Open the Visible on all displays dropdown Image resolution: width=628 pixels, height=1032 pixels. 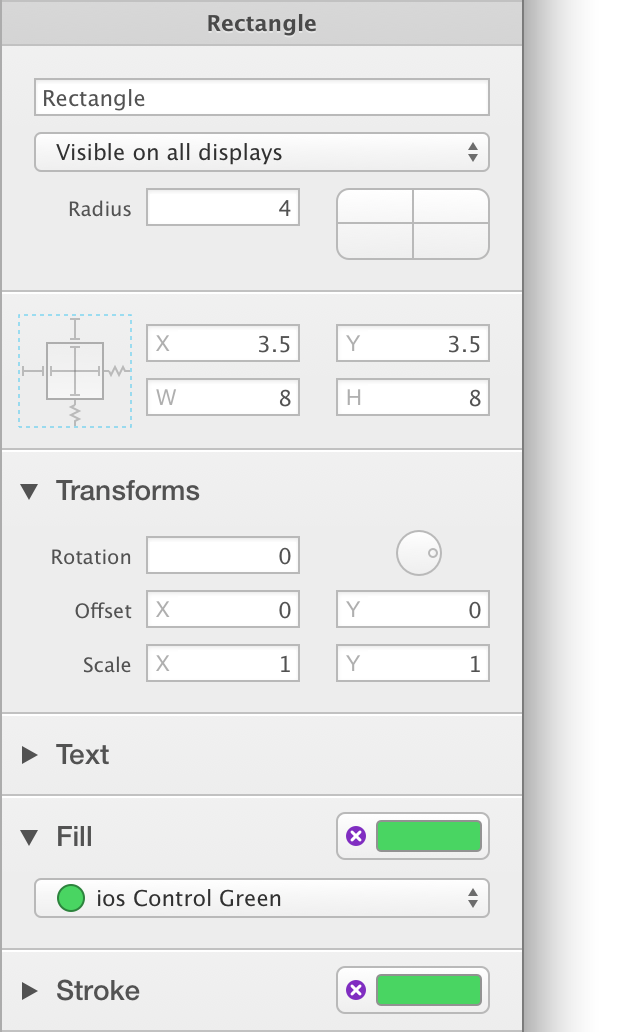pyautogui.click(x=261, y=152)
